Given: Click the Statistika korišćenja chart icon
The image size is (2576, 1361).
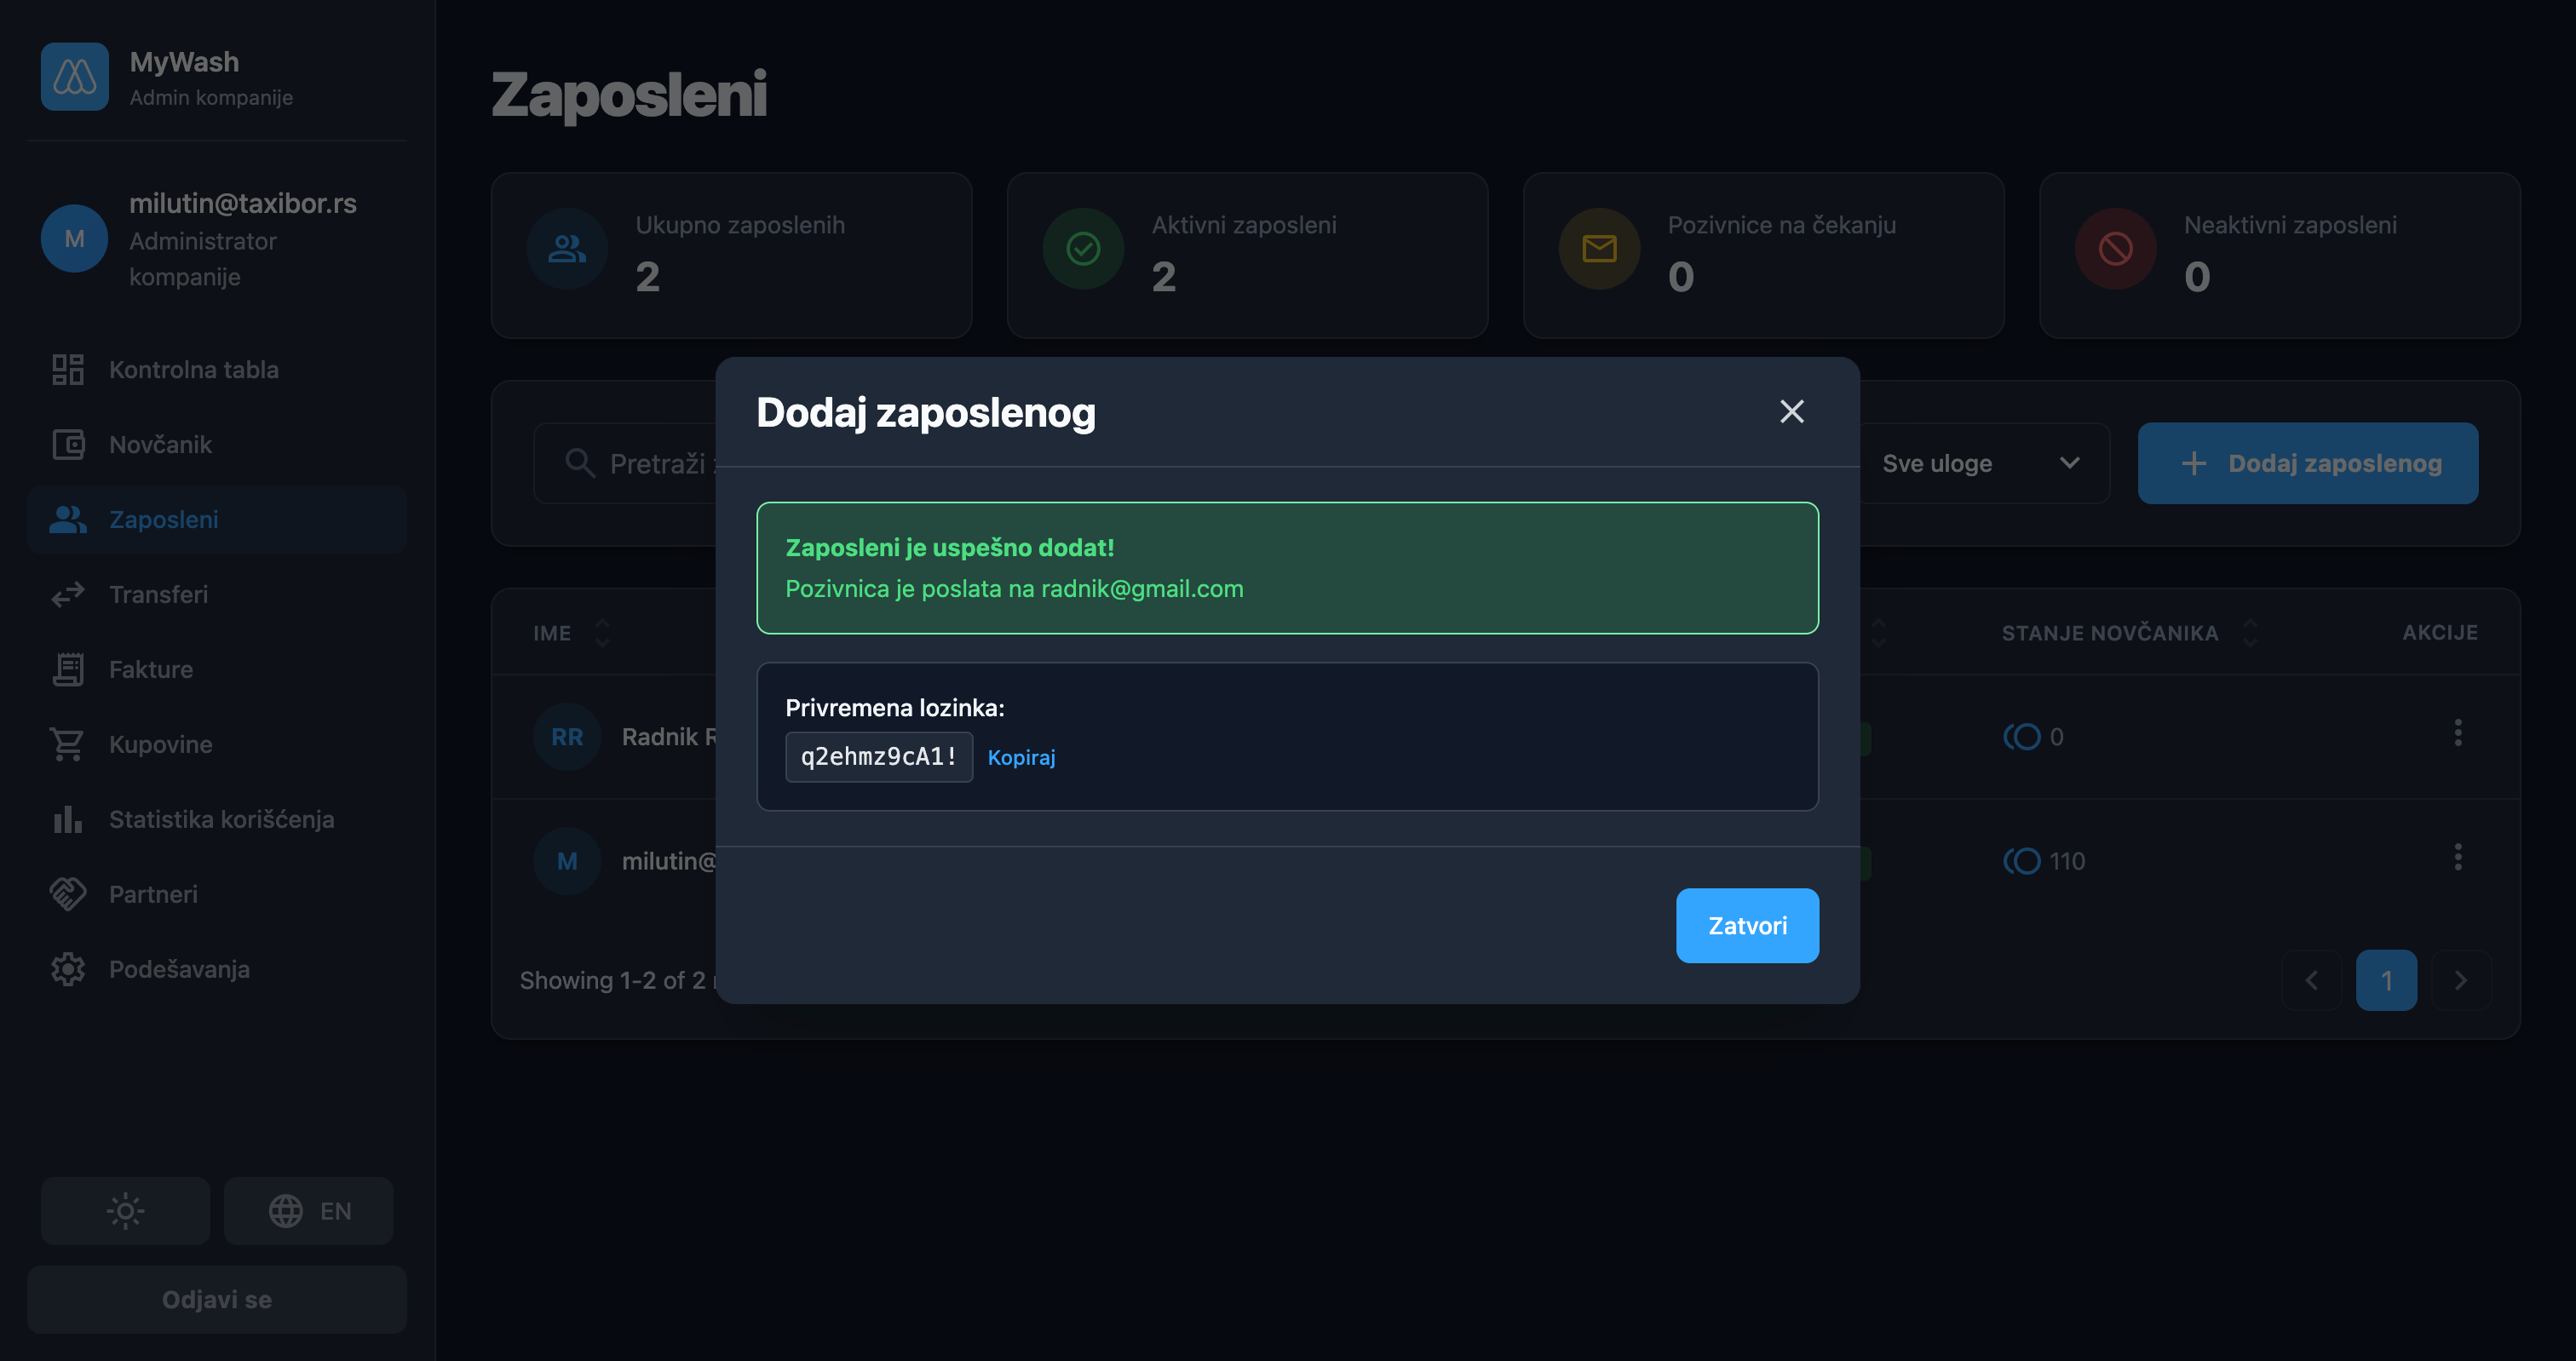Looking at the screenshot, I should click(x=68, y=820).
